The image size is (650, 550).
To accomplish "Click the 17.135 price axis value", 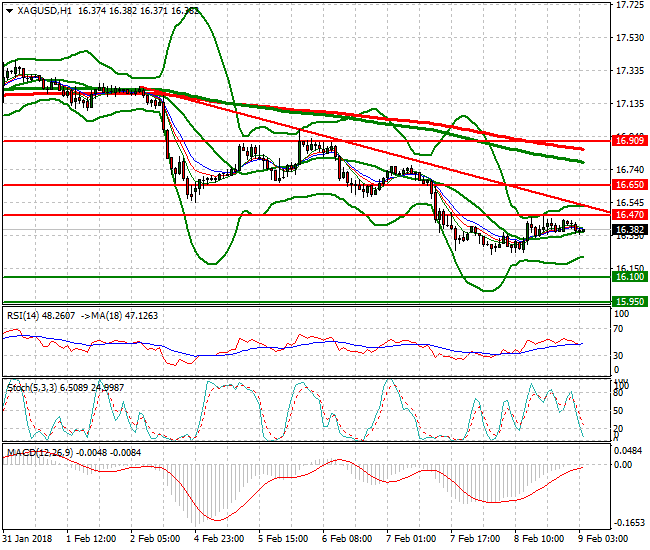I will (628, 104).
